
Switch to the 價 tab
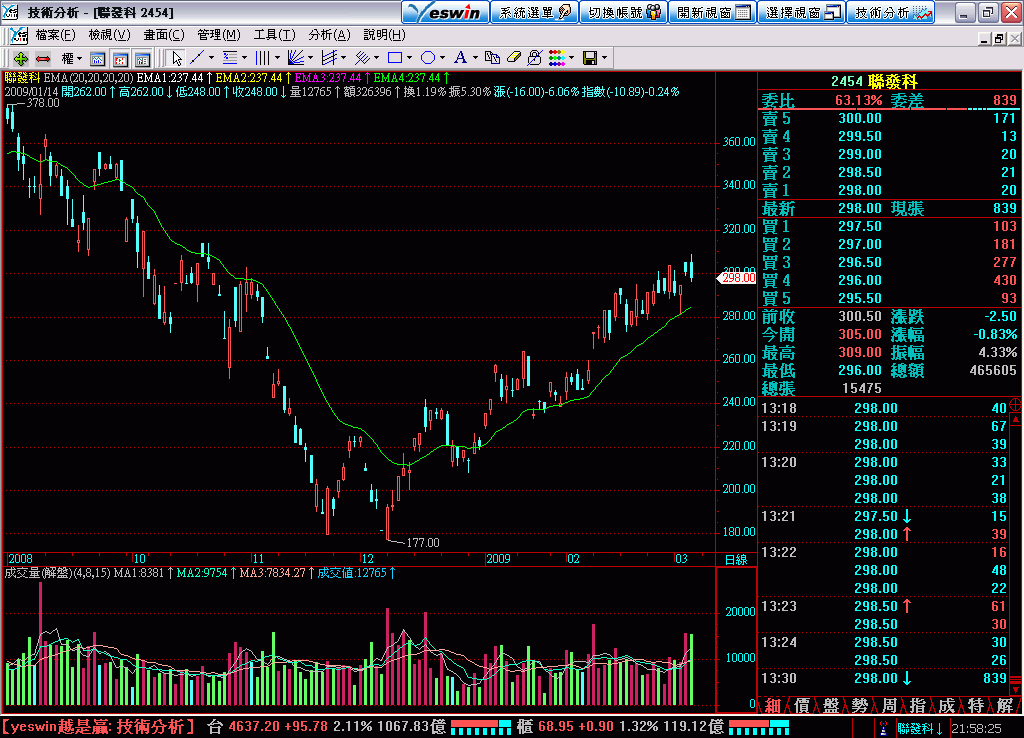pyautogui.click(x=801, y=705)
